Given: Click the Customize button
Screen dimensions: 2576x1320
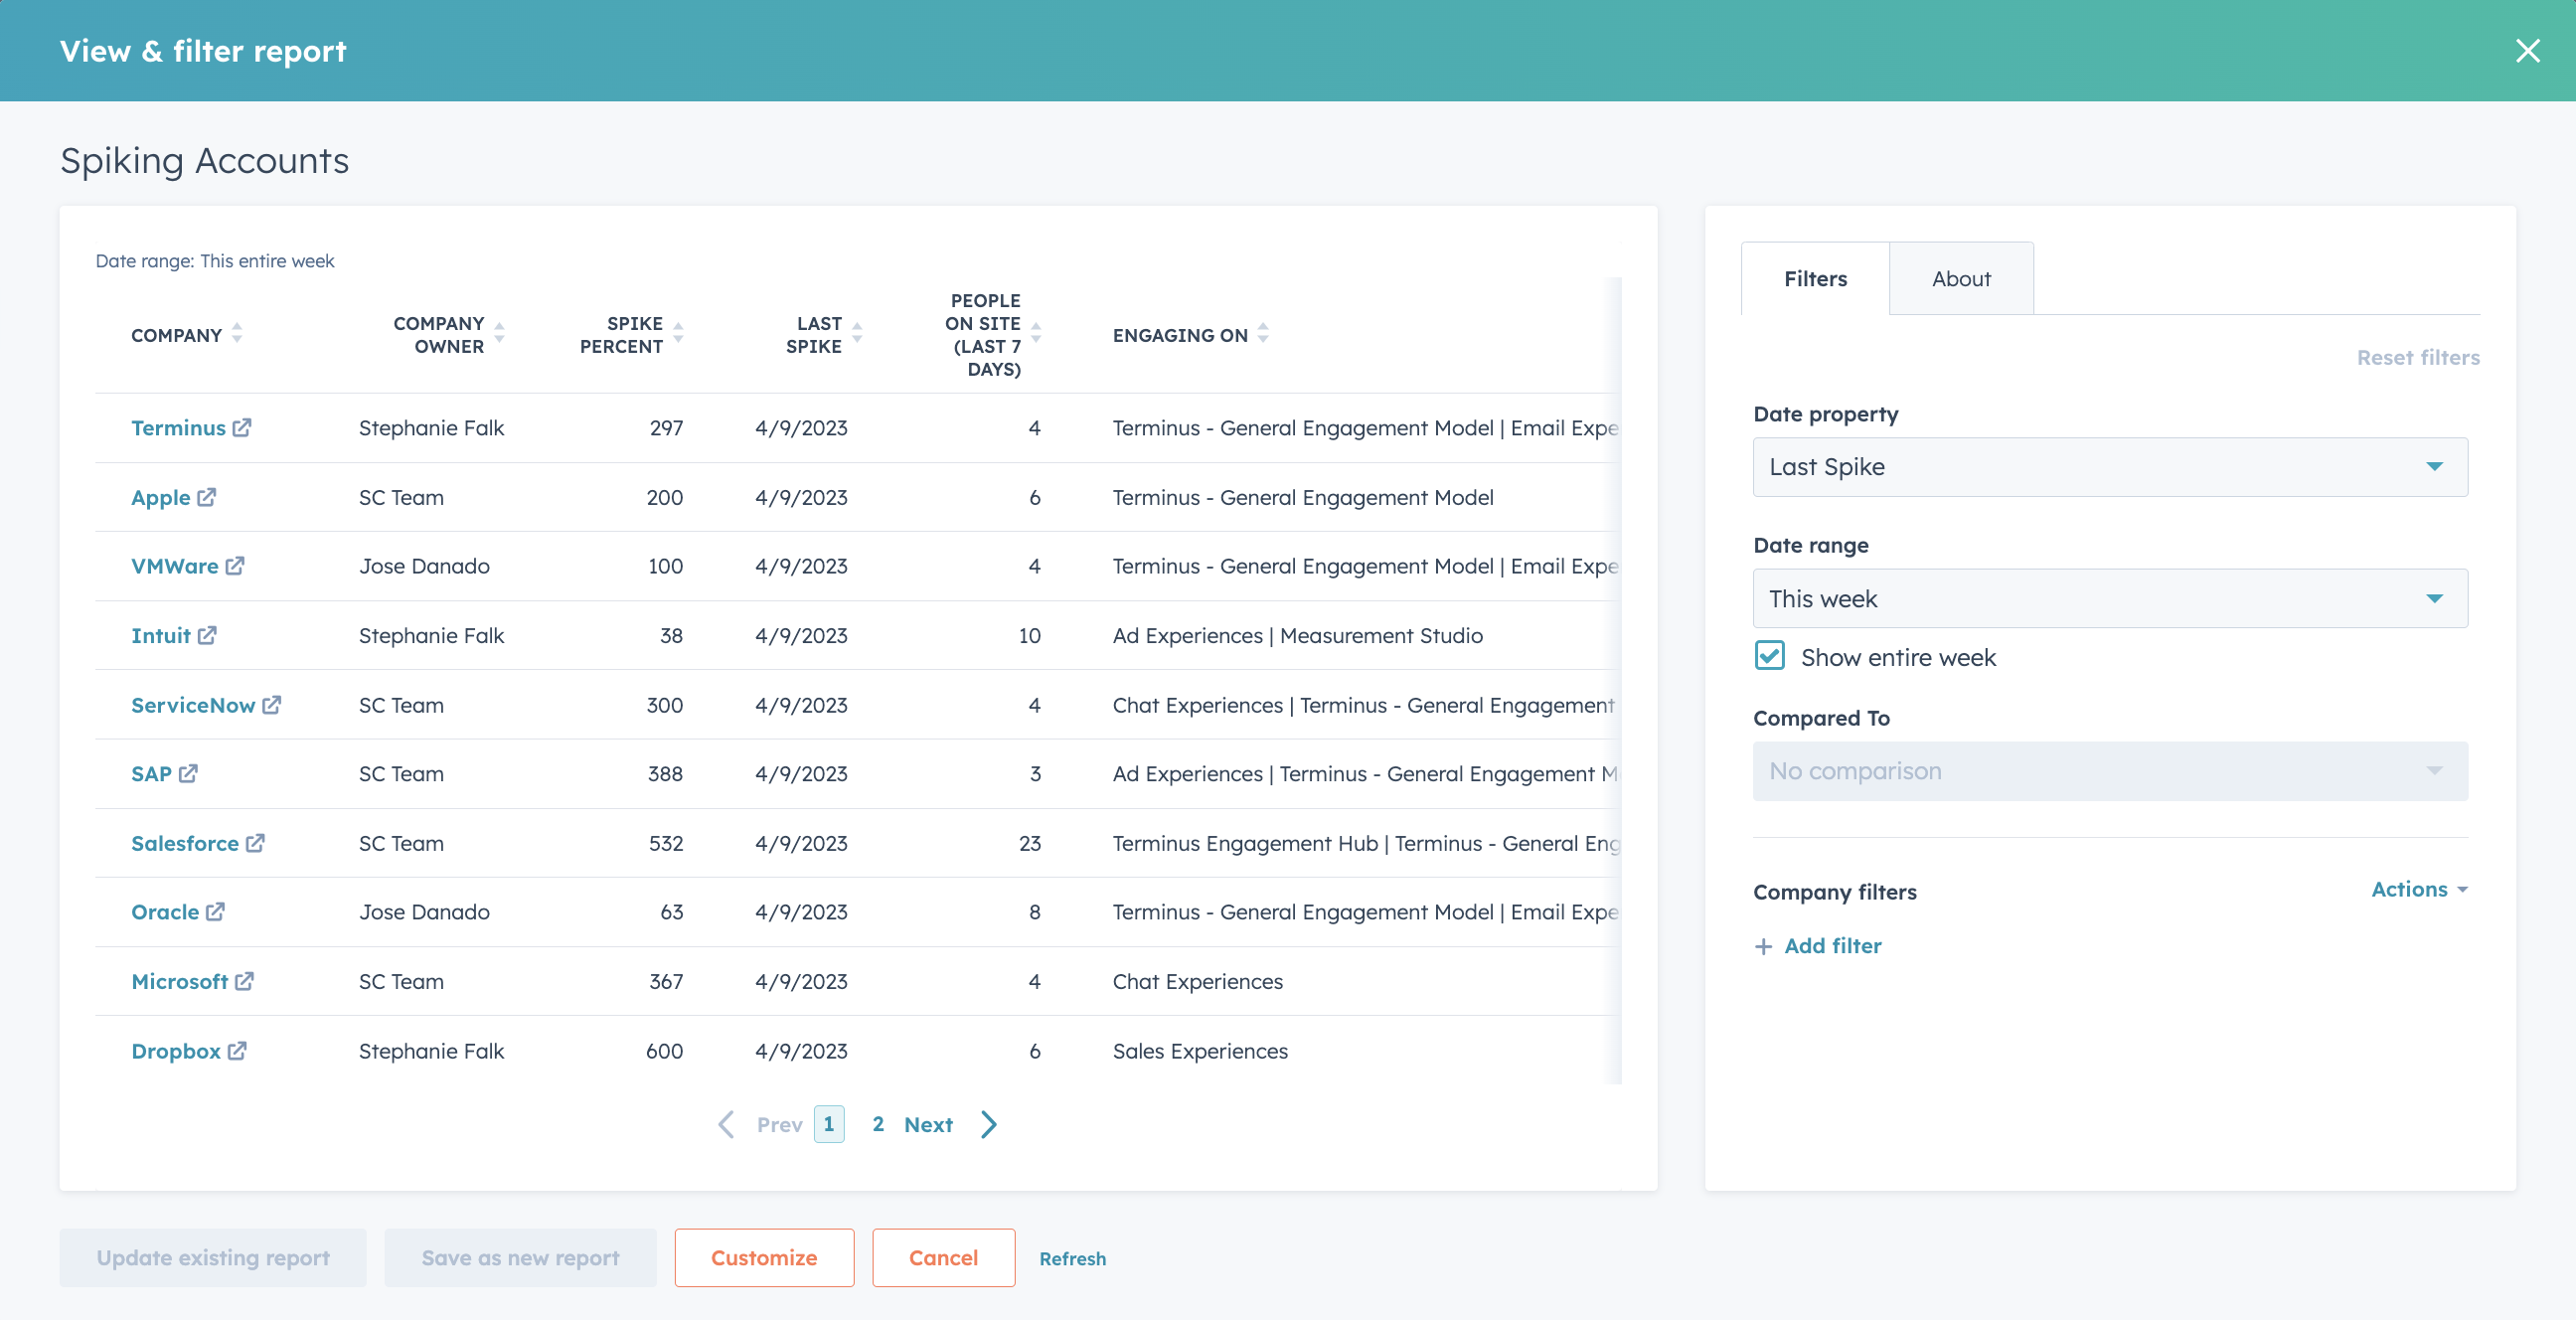Looking at the screenshot, I should (x=764, y=1258).
